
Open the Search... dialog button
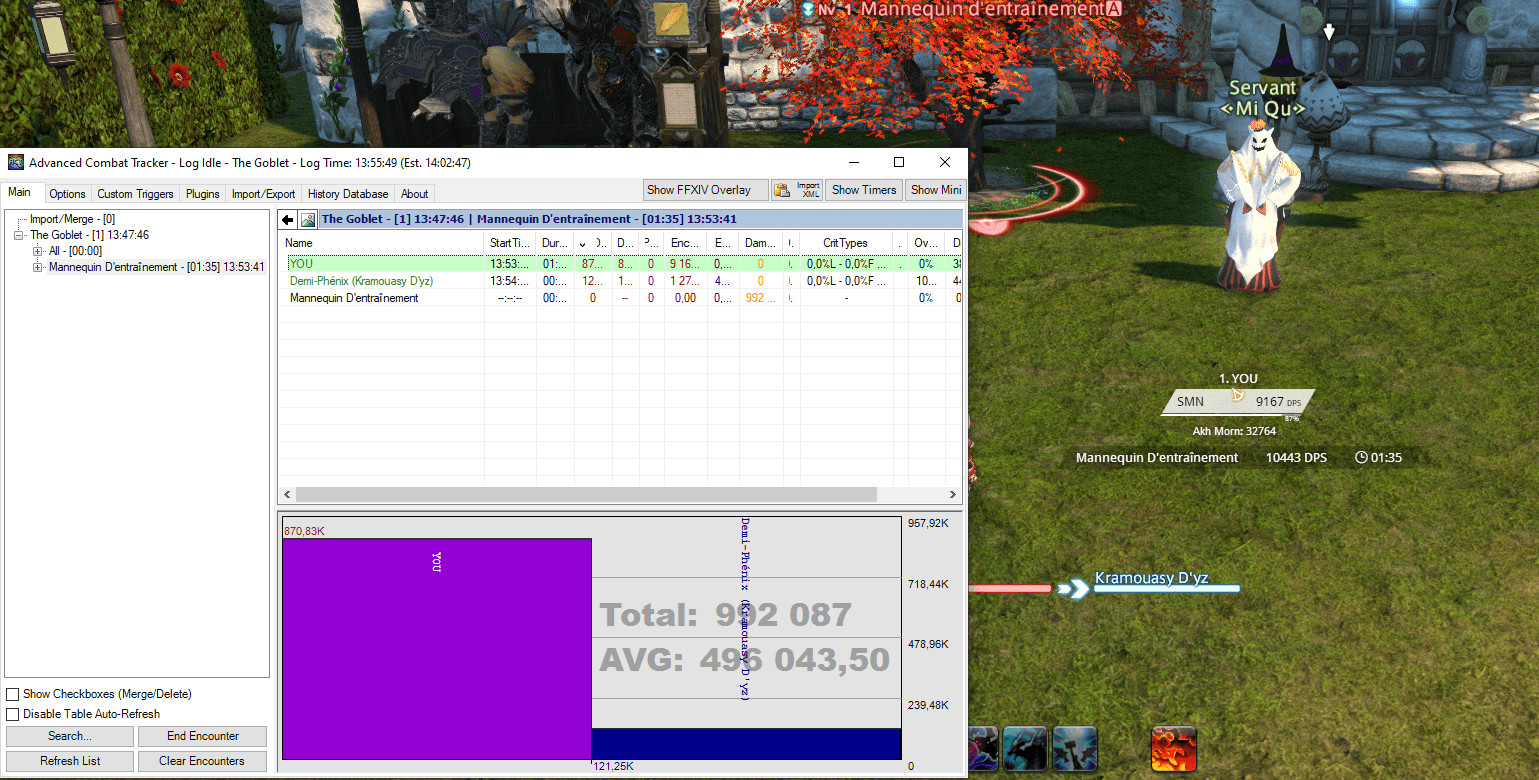[x=70, y=736]
